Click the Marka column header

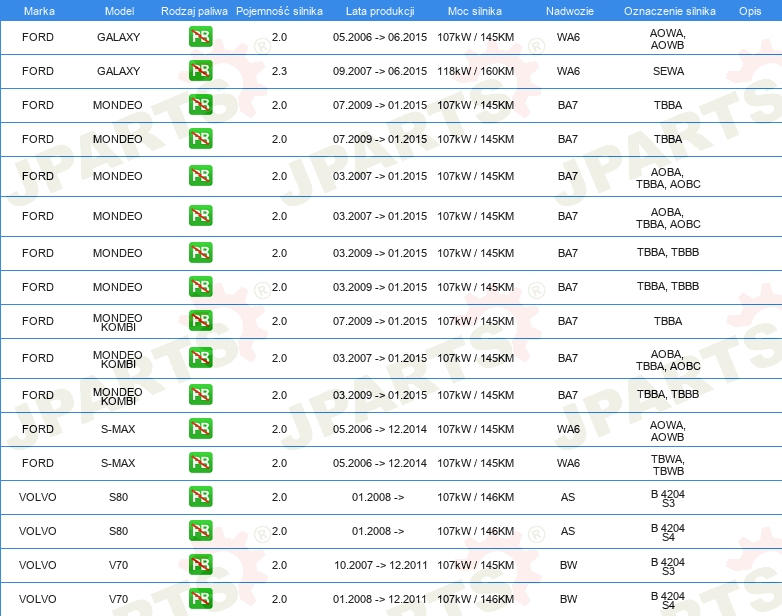[x=39, y=11]
